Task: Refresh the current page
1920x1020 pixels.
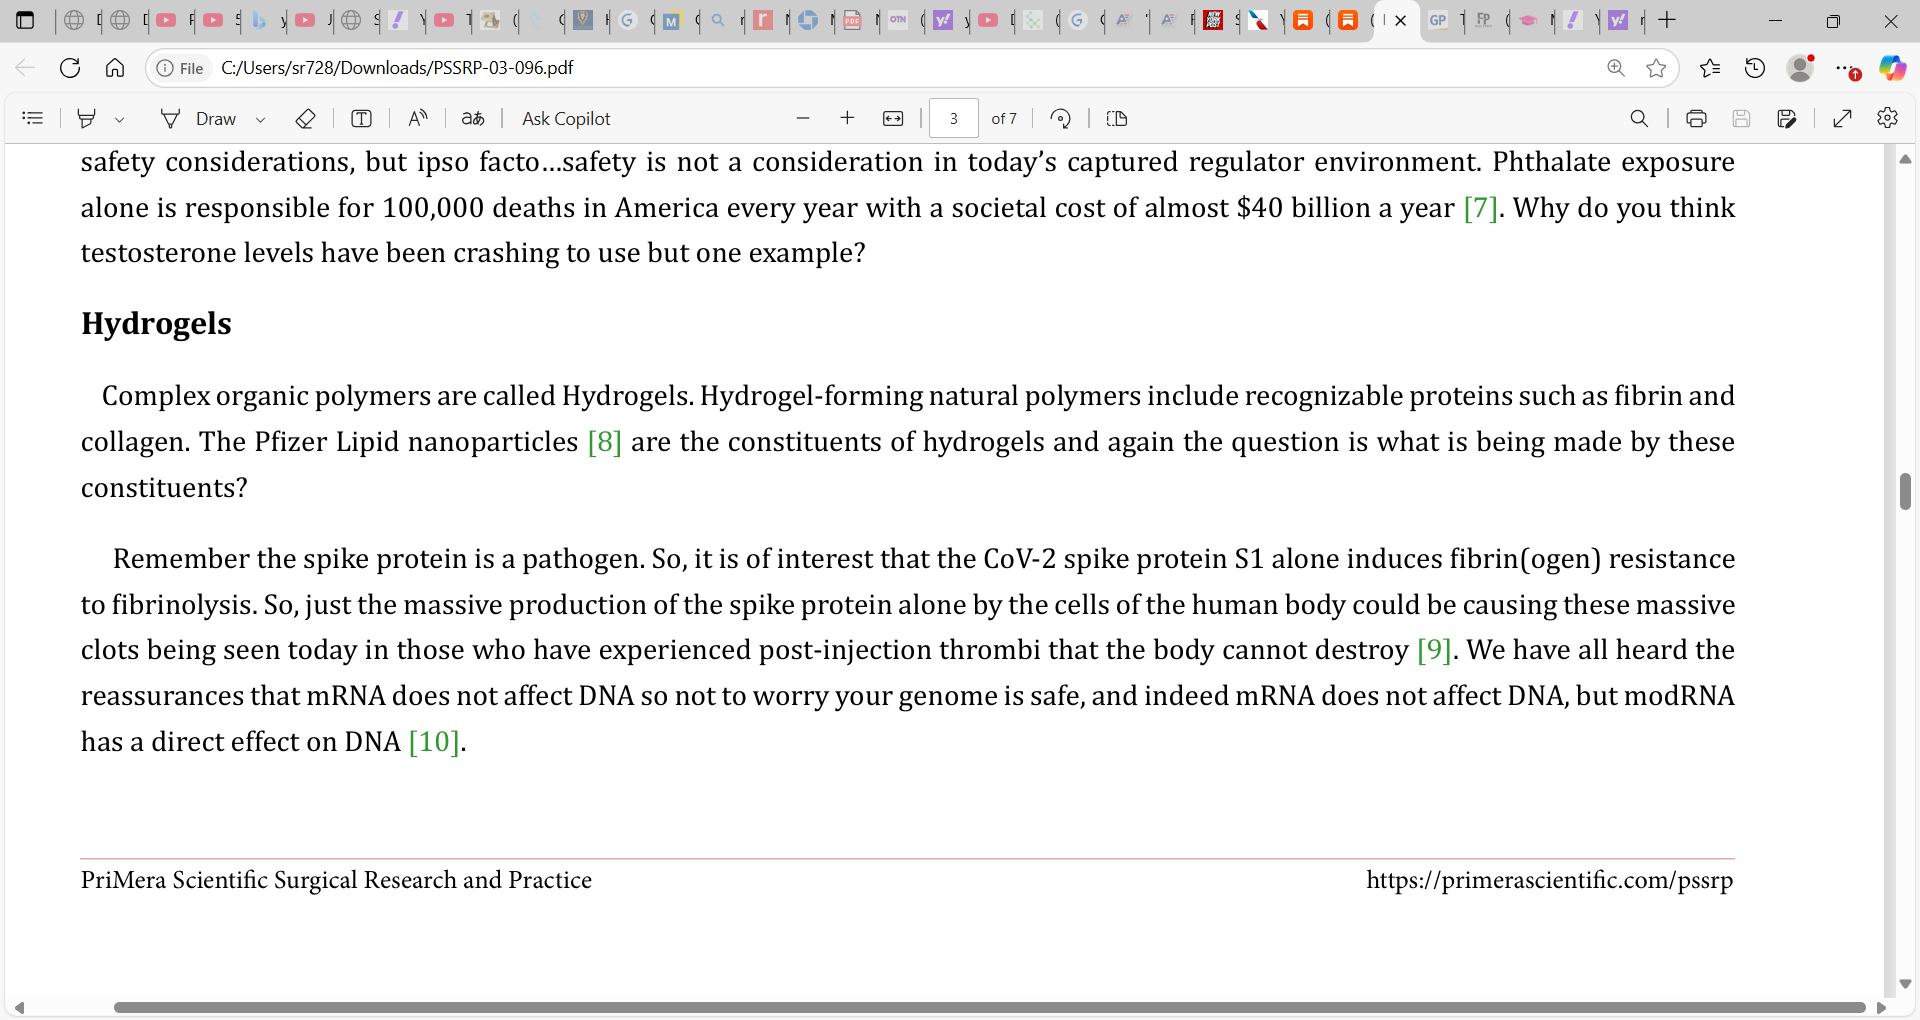Action: pos(70,68)
